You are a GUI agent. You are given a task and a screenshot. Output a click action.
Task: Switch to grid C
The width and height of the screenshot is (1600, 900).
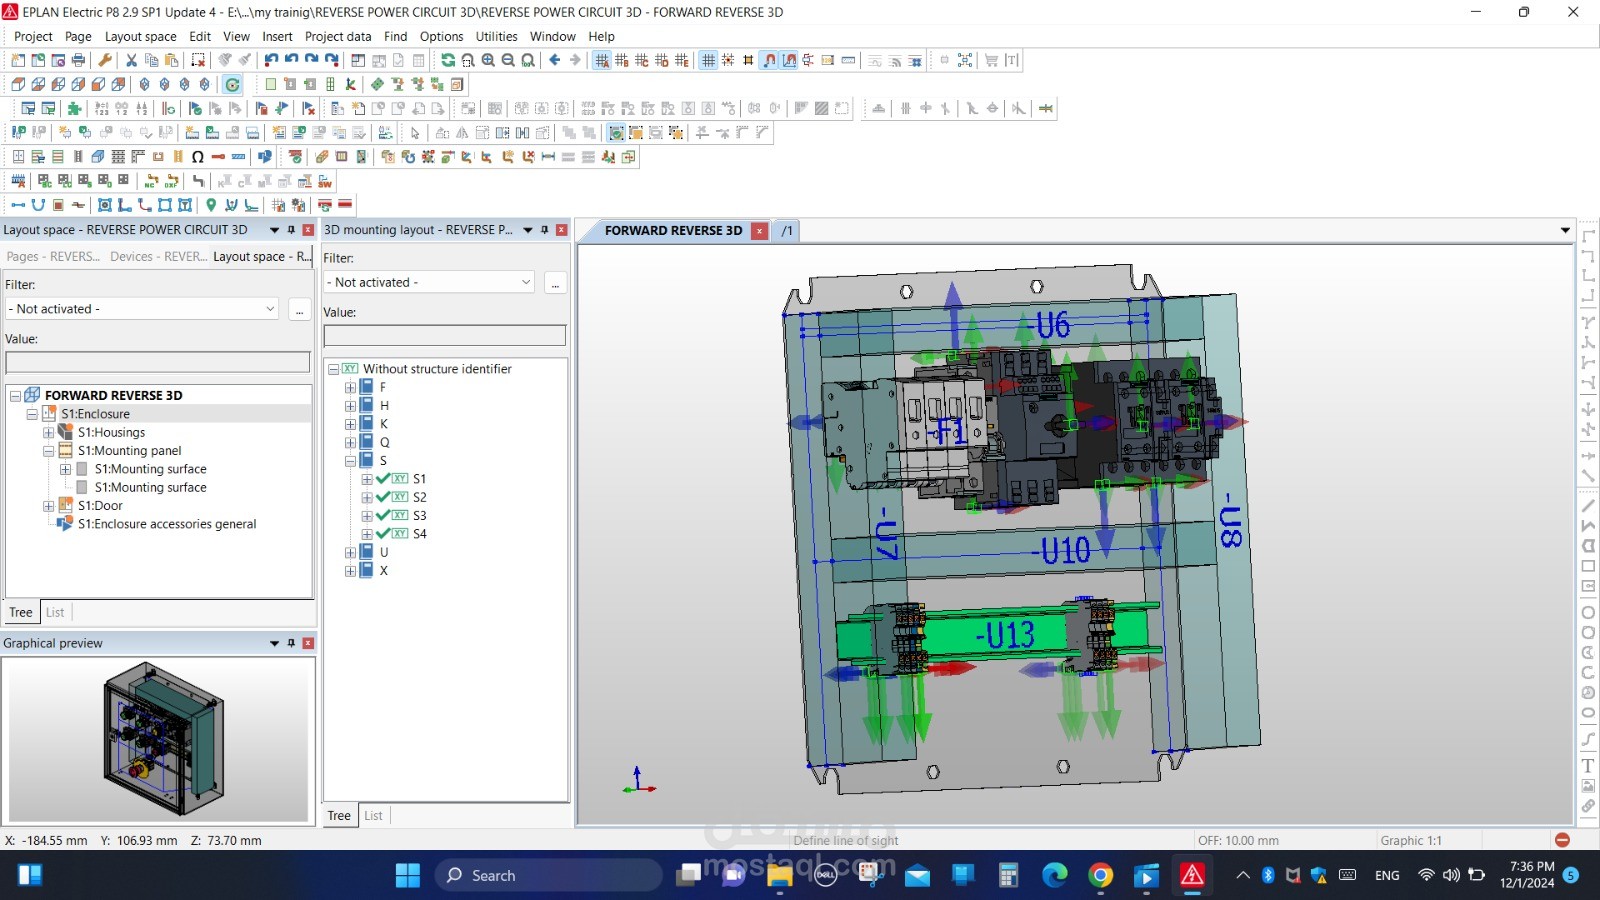642,60
